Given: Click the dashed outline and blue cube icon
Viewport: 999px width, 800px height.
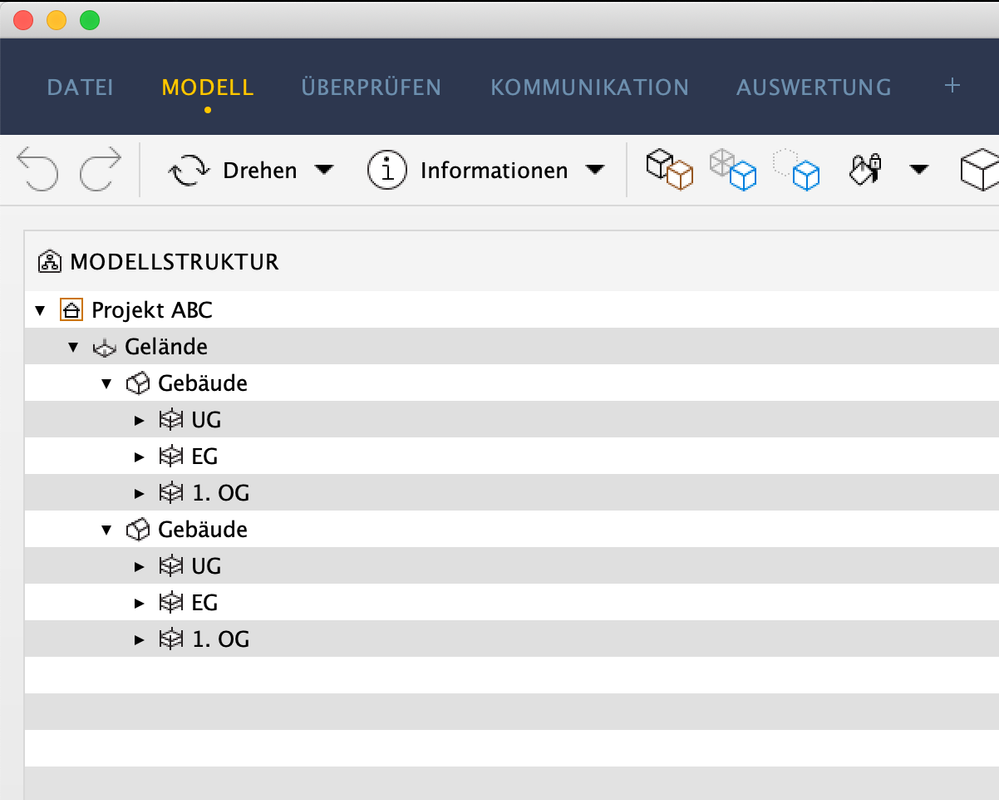Looking at the screenshot, I should tap(797, 170).
